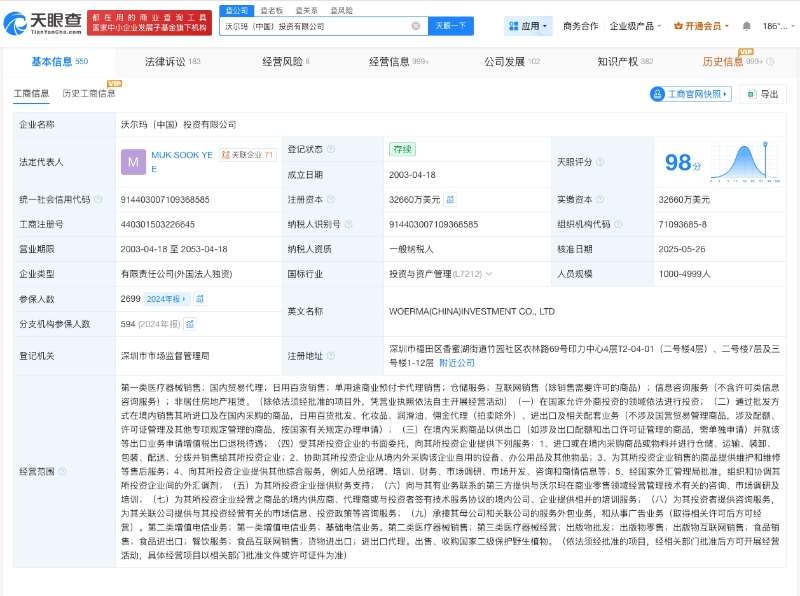Select the 查关系 search tab

tap(307, 10)
